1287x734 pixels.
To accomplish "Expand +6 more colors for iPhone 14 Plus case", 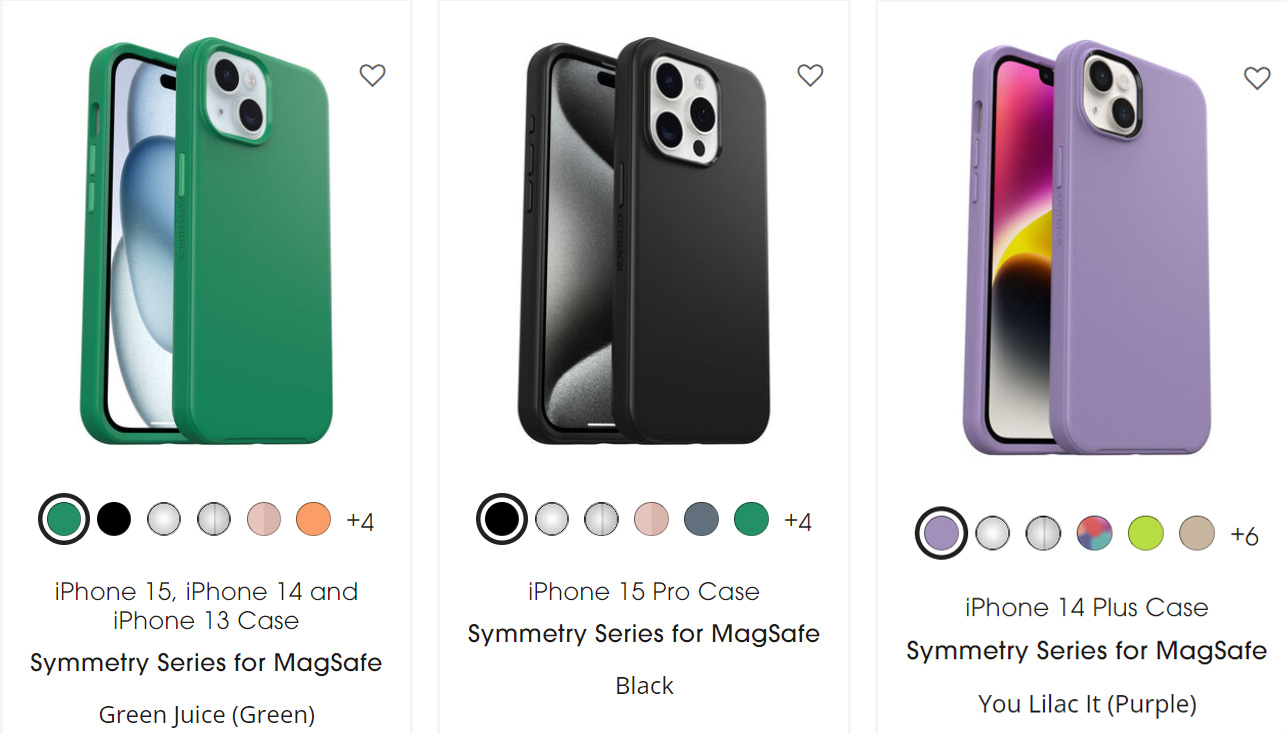I will tap(1244, 536).
